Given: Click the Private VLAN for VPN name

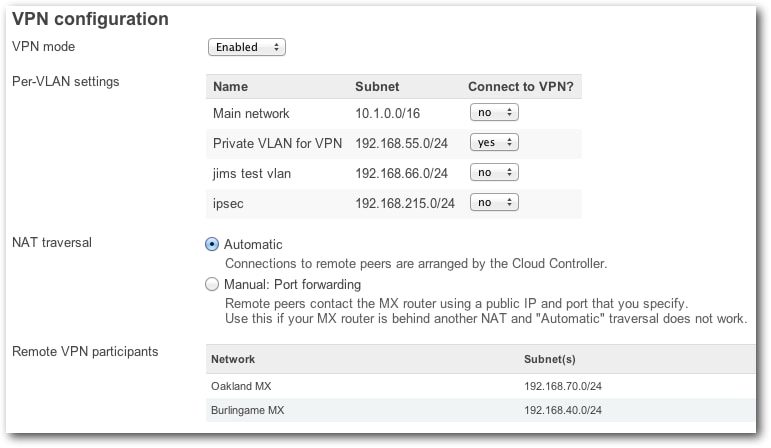Looking at the screenshot, I should coord(277,144).
